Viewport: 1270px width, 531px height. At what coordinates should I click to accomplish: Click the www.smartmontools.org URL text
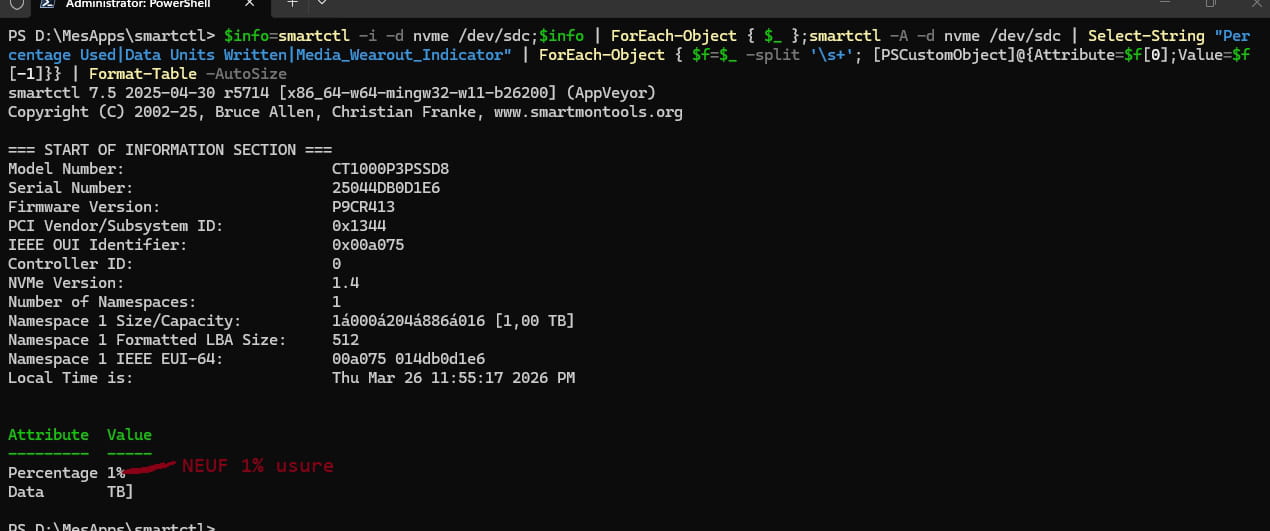[x=588, y=112]
